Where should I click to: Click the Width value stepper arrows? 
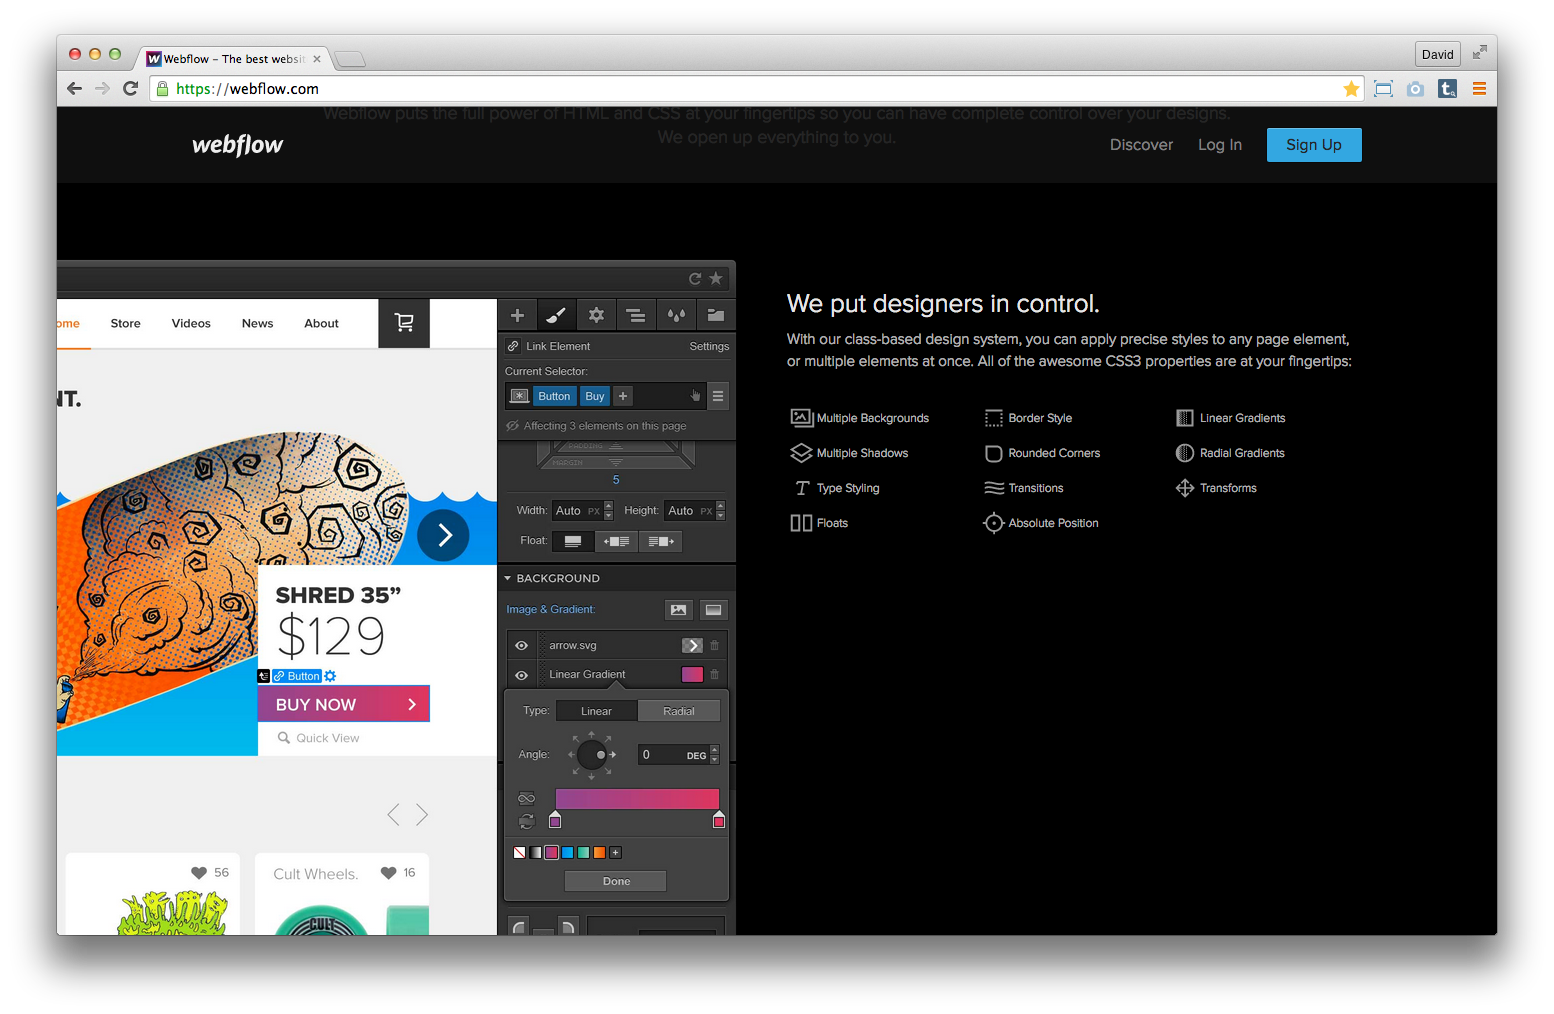click(x=609, y=510)
